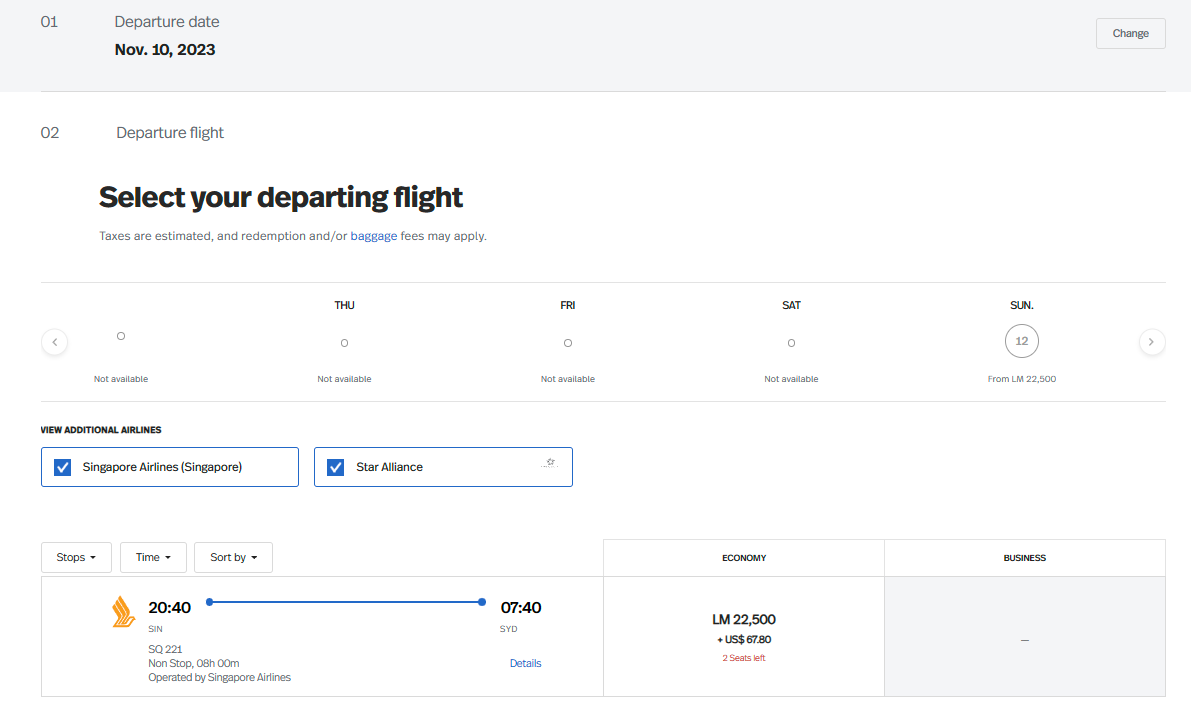1191x716 pixels.
Task: Click the next dates arrow
Action: [1152, 342]
